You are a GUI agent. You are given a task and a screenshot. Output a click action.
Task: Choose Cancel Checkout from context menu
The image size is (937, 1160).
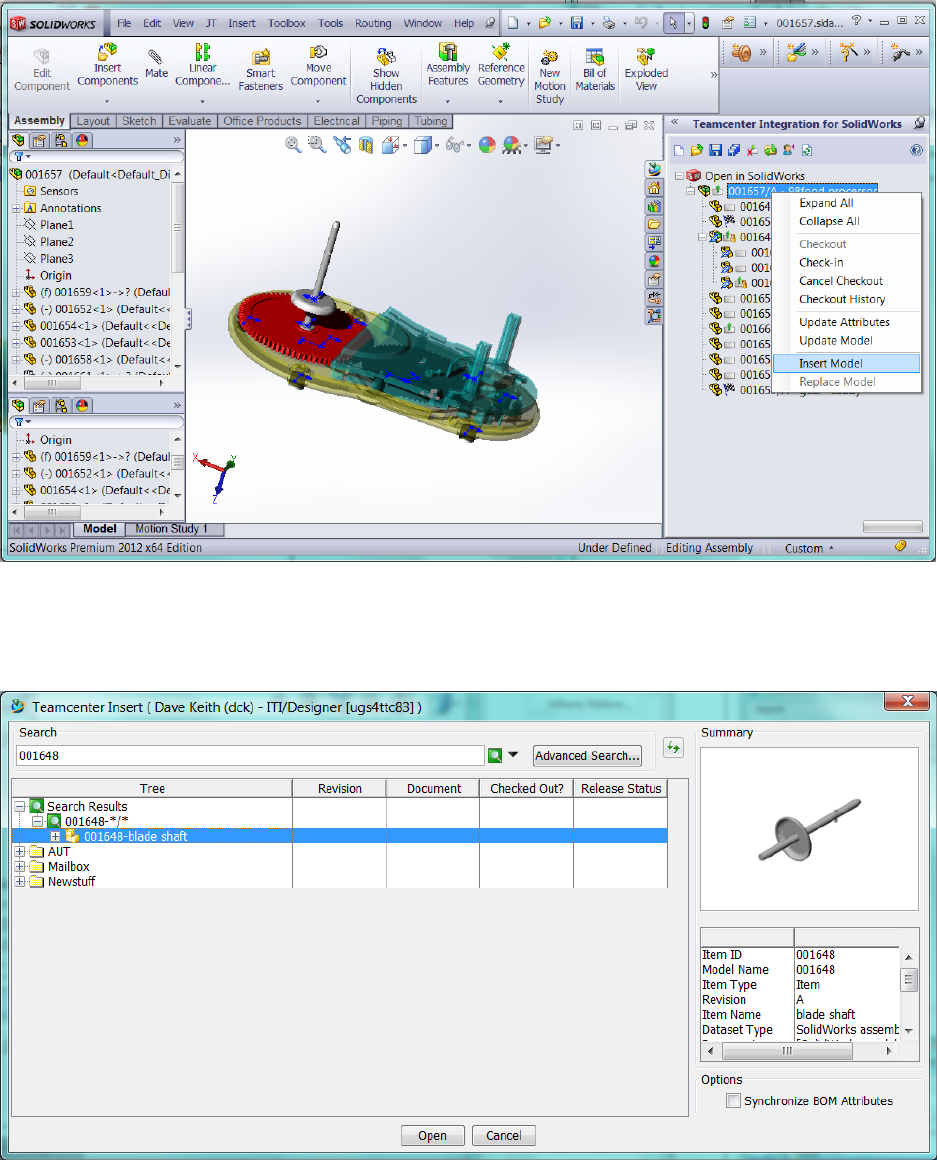841,280
